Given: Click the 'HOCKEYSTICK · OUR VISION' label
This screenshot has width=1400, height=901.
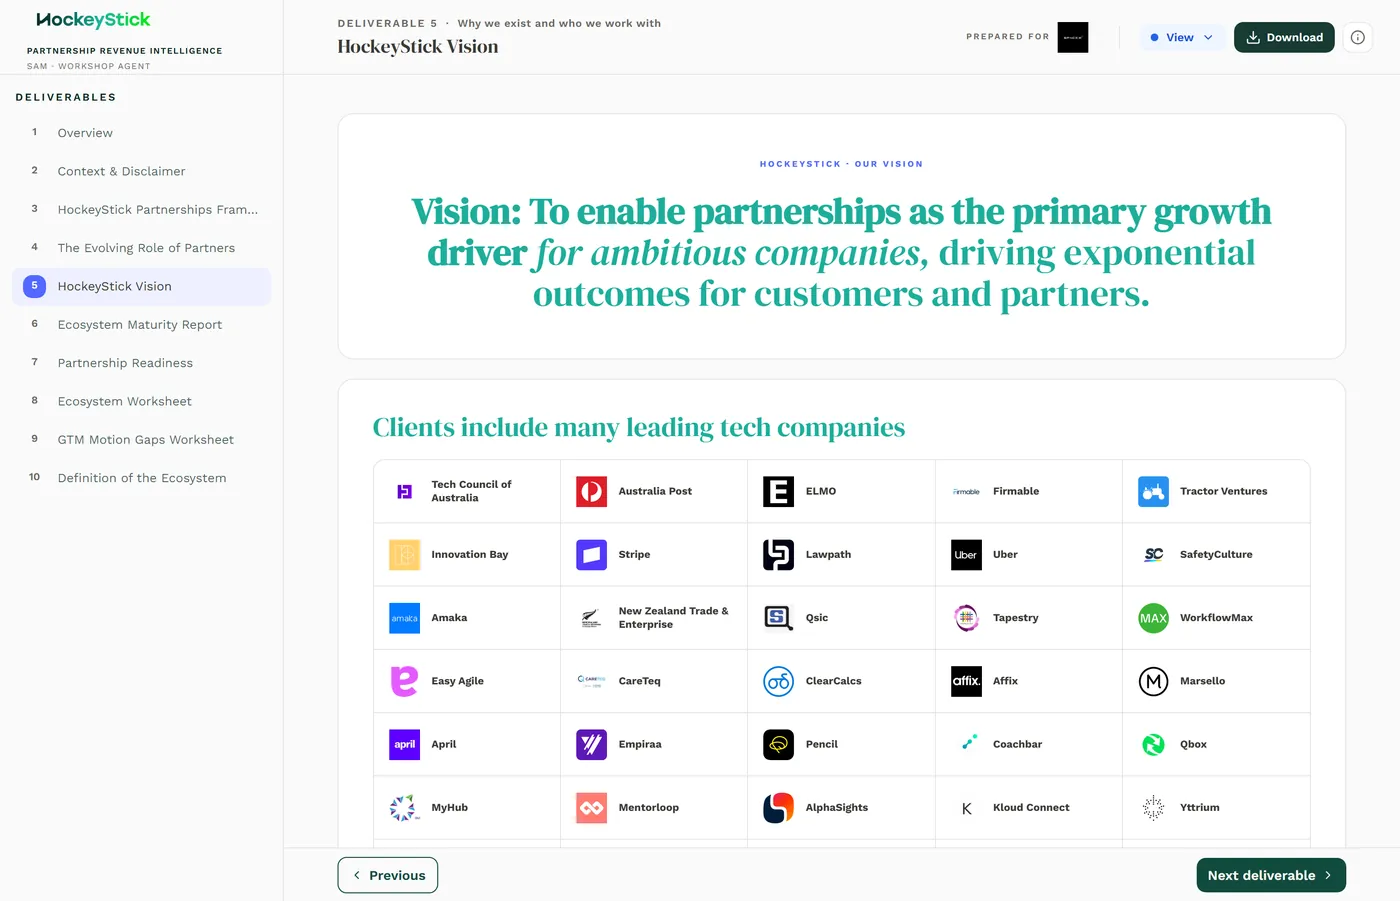Looking at the screenshot, I should click(841, 164).
